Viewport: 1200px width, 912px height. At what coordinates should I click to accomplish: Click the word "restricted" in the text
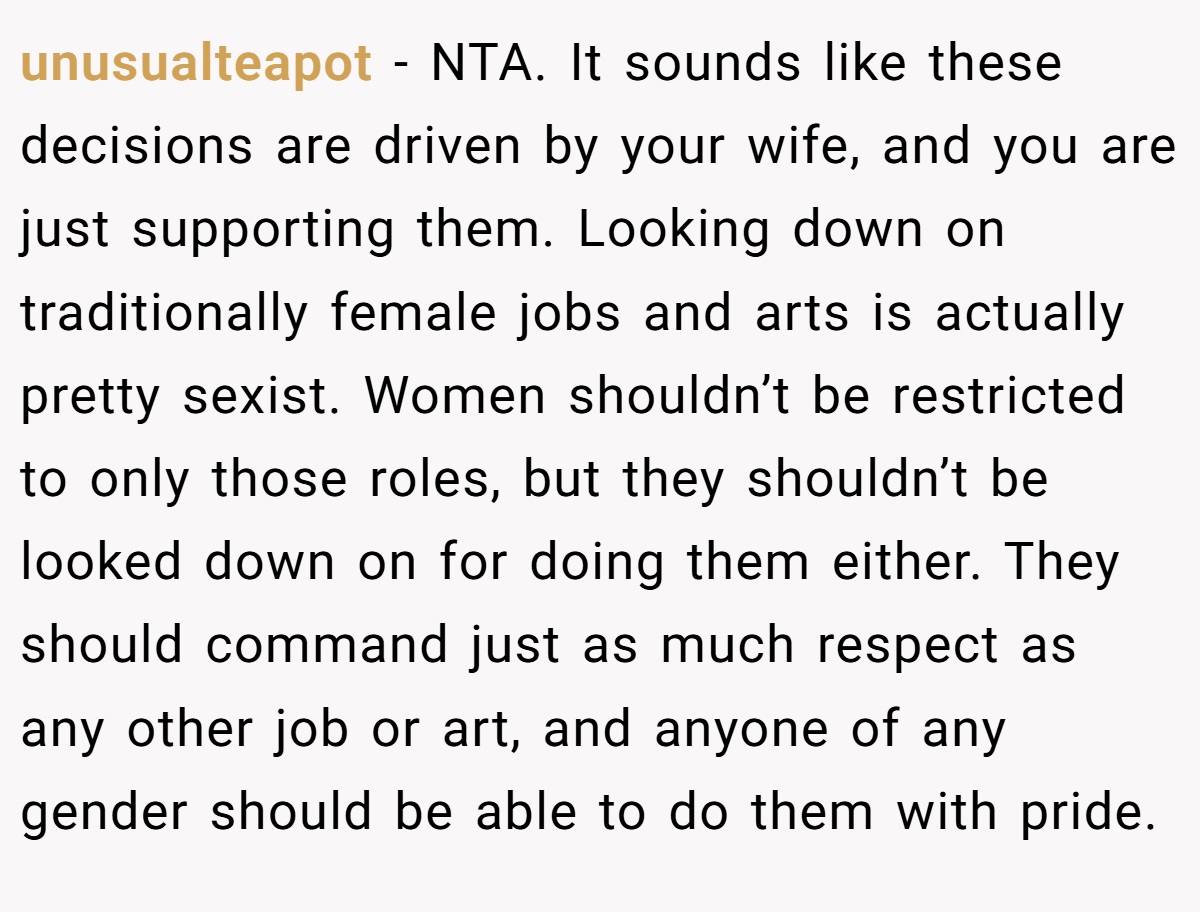tap(1008, 396)
